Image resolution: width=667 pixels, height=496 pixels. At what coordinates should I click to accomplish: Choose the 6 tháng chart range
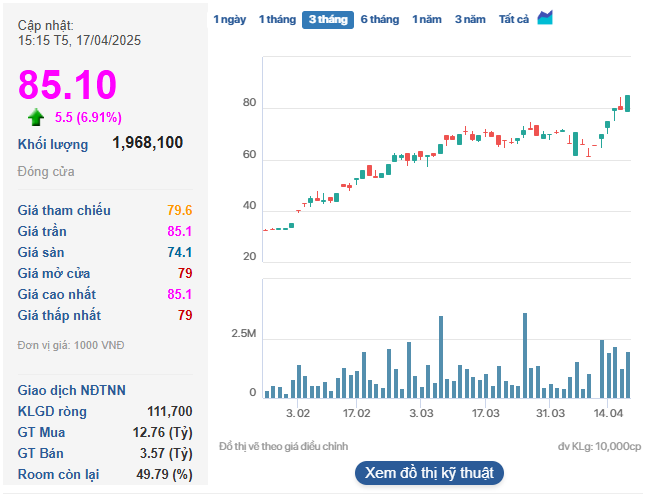(380, 19)
